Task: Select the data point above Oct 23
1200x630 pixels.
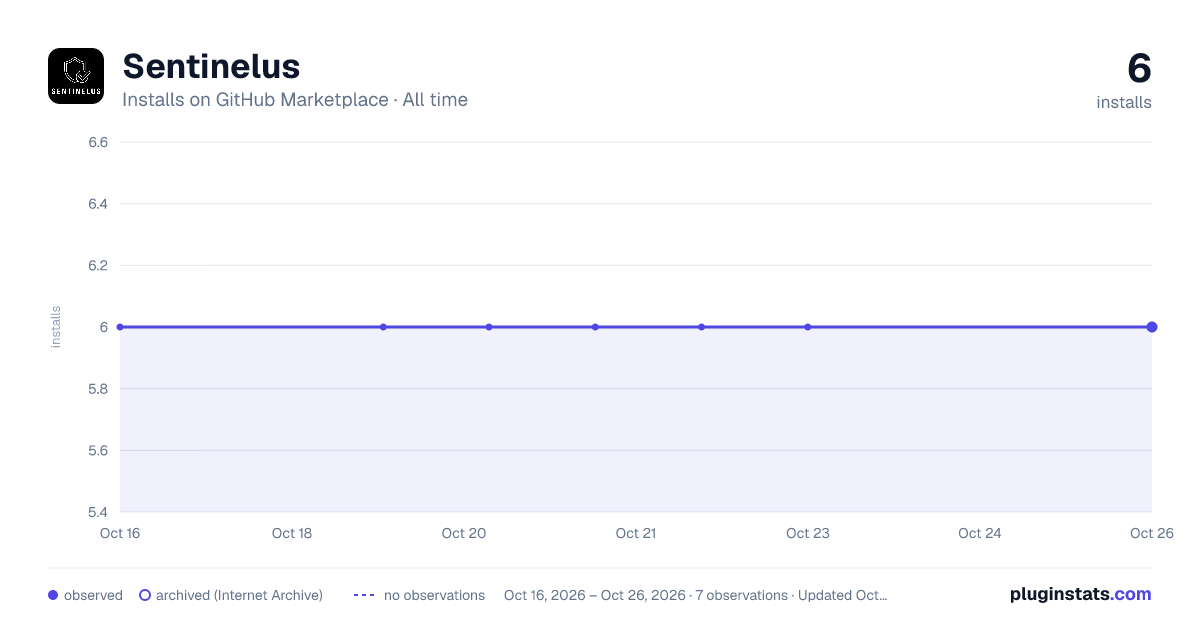Action: (807, 327)
